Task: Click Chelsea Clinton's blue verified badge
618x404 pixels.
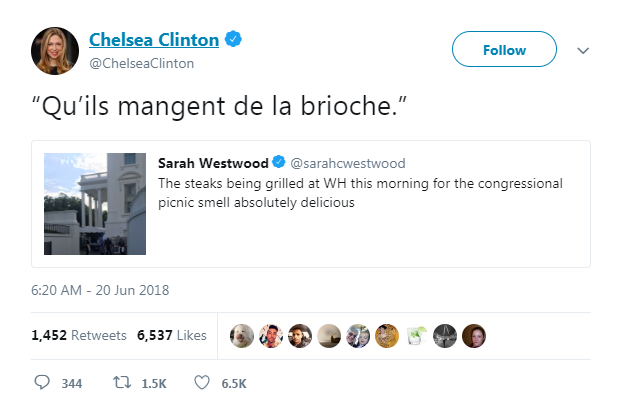Action: (x=233, y=40)
